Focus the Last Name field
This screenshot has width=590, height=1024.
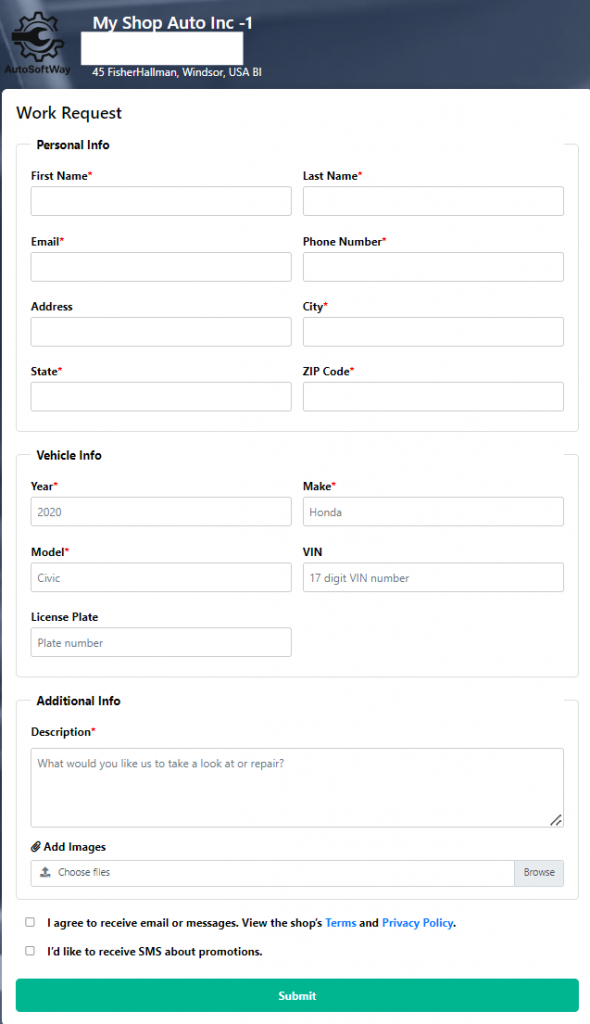coord(433,201)
